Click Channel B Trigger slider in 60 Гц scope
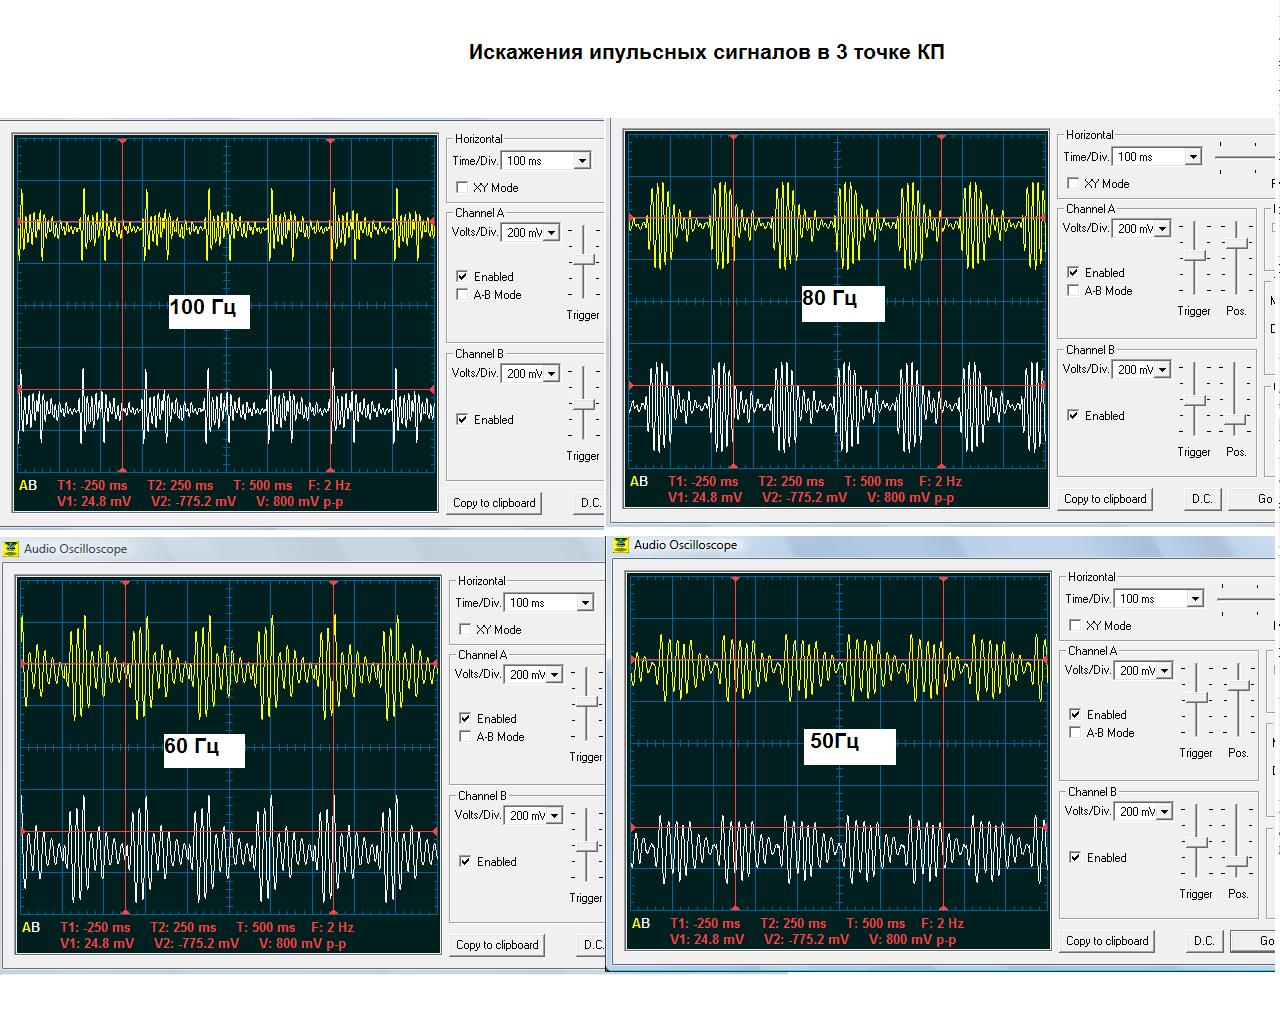Image resolution: width=1280 pixels, height=1024 pixels. tap(586, 845)
